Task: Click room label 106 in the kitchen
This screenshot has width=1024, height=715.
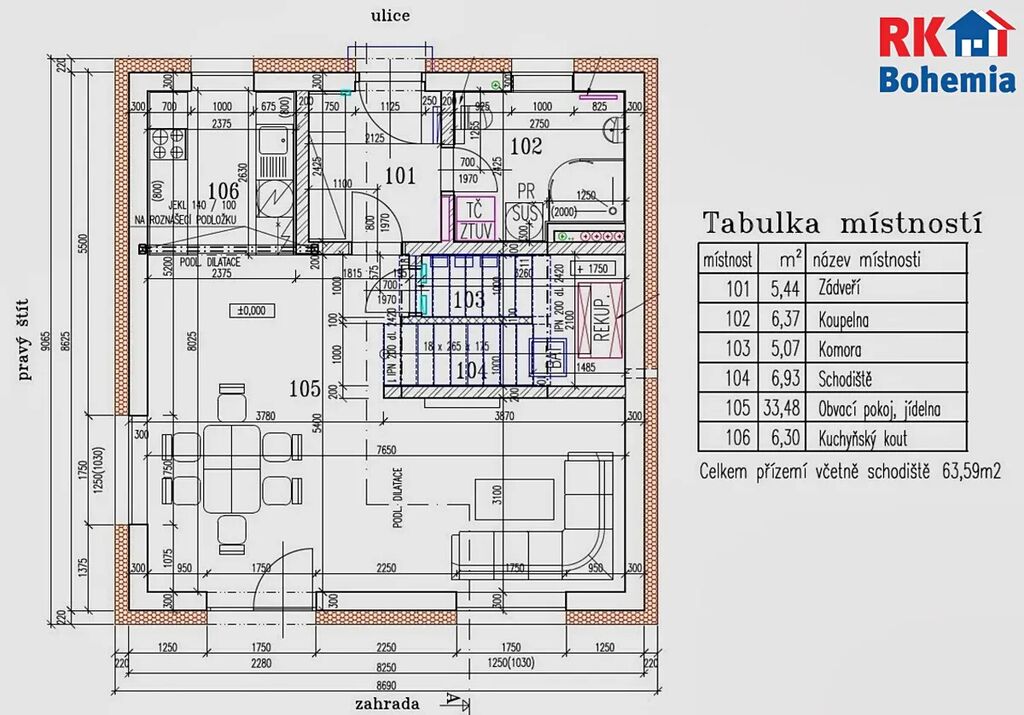Action: [222, 190]
